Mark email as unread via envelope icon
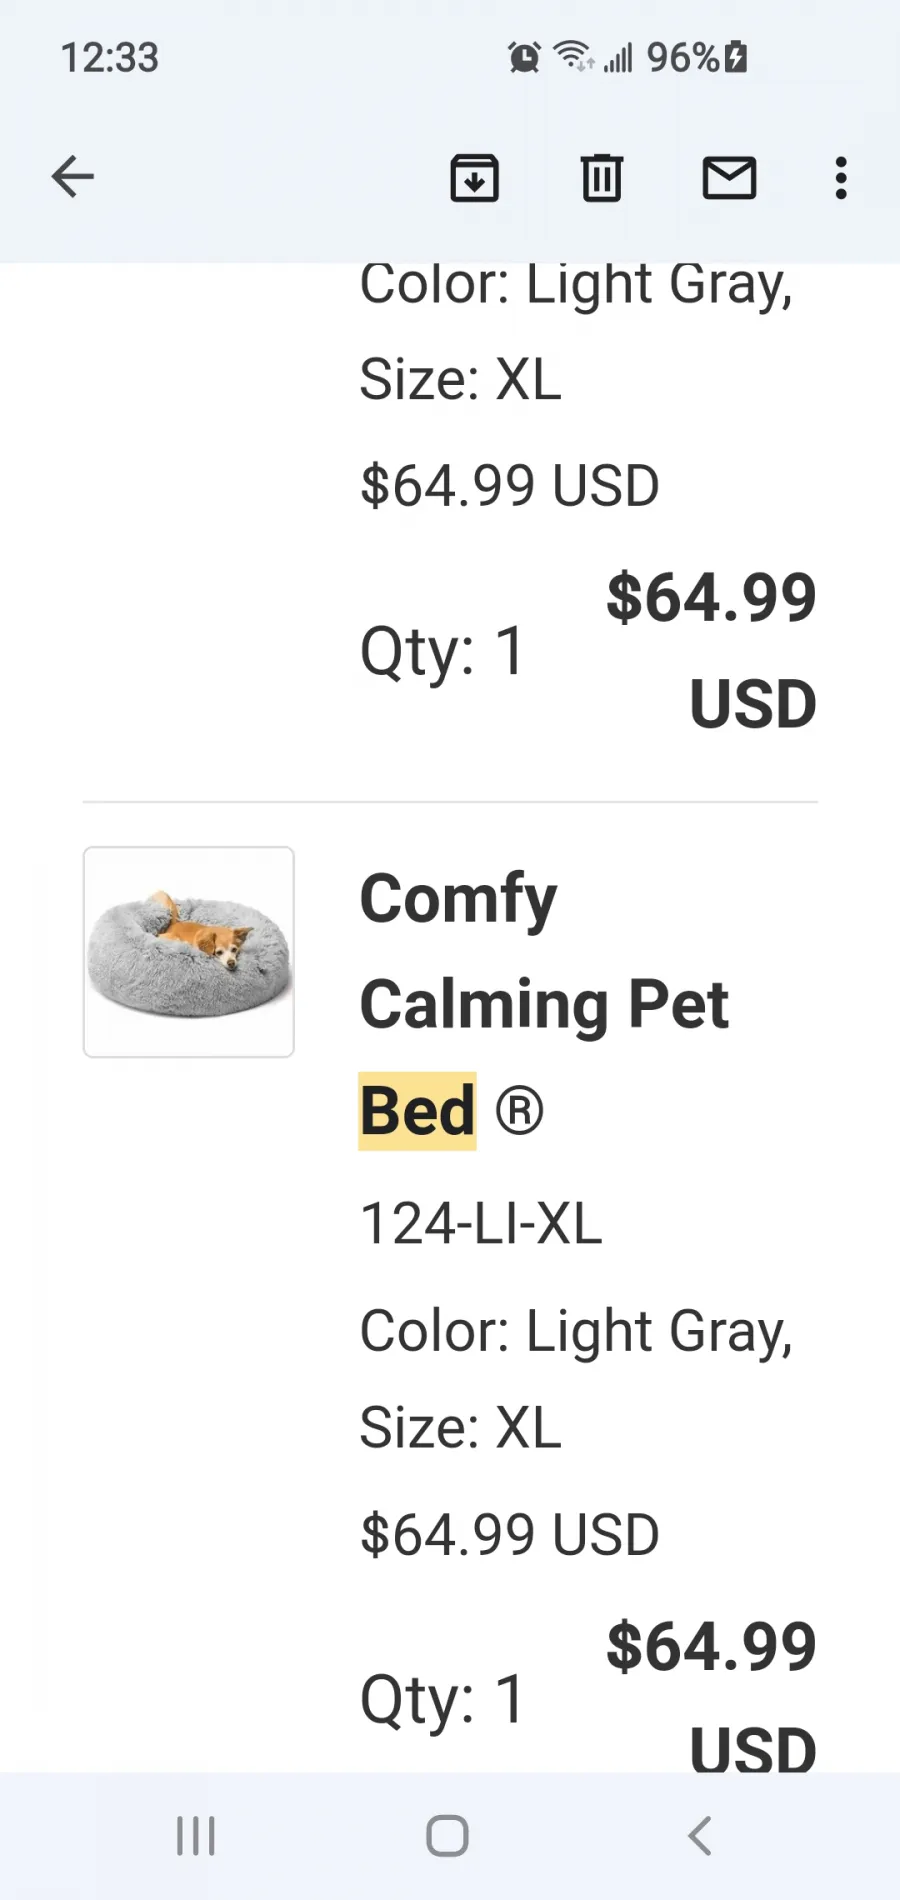900x1900 pixels. [729, 178]
